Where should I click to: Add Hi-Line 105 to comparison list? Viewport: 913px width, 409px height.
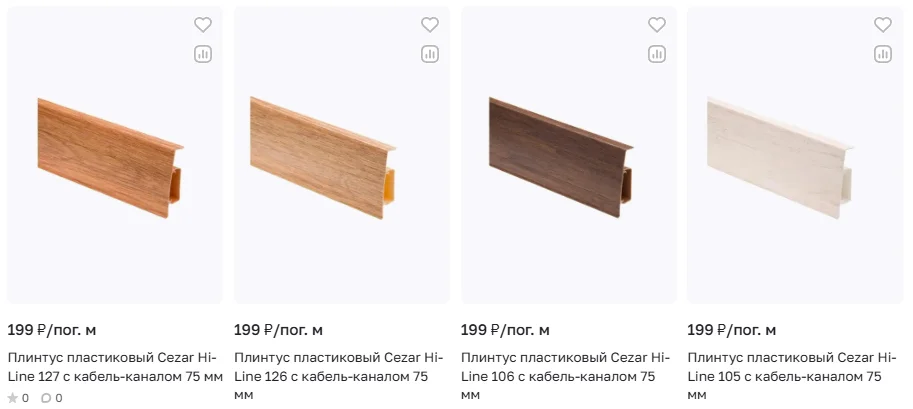click(x=883, y=54)
